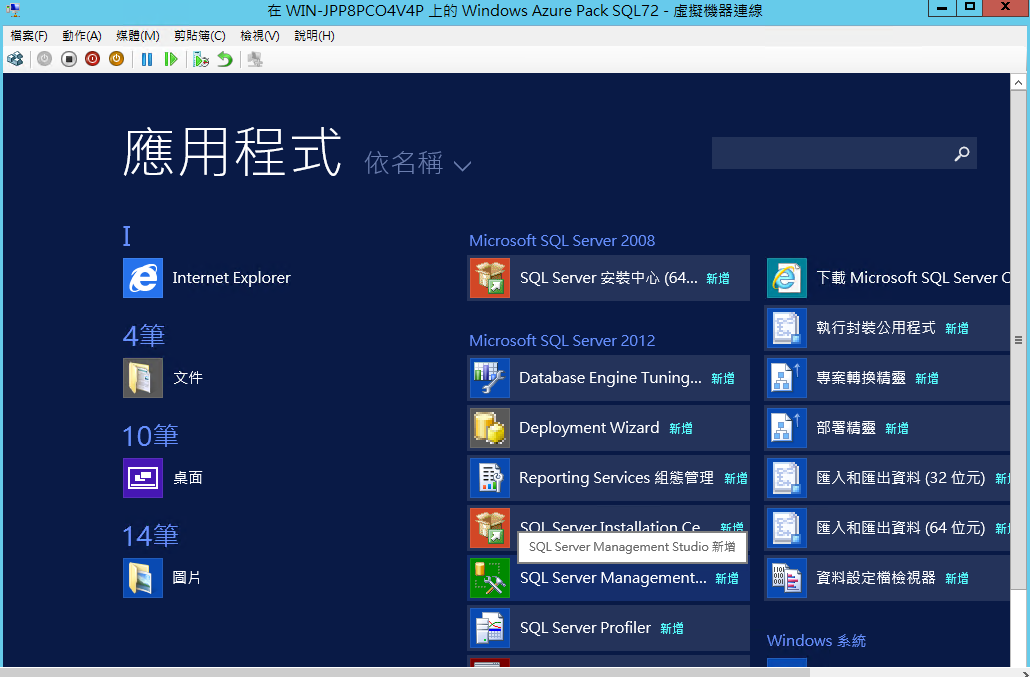Image resolution: width=1030 pixels, height=677 pixels.
Task: Open 執行封裝公用程式 icon
Action: 787,328
